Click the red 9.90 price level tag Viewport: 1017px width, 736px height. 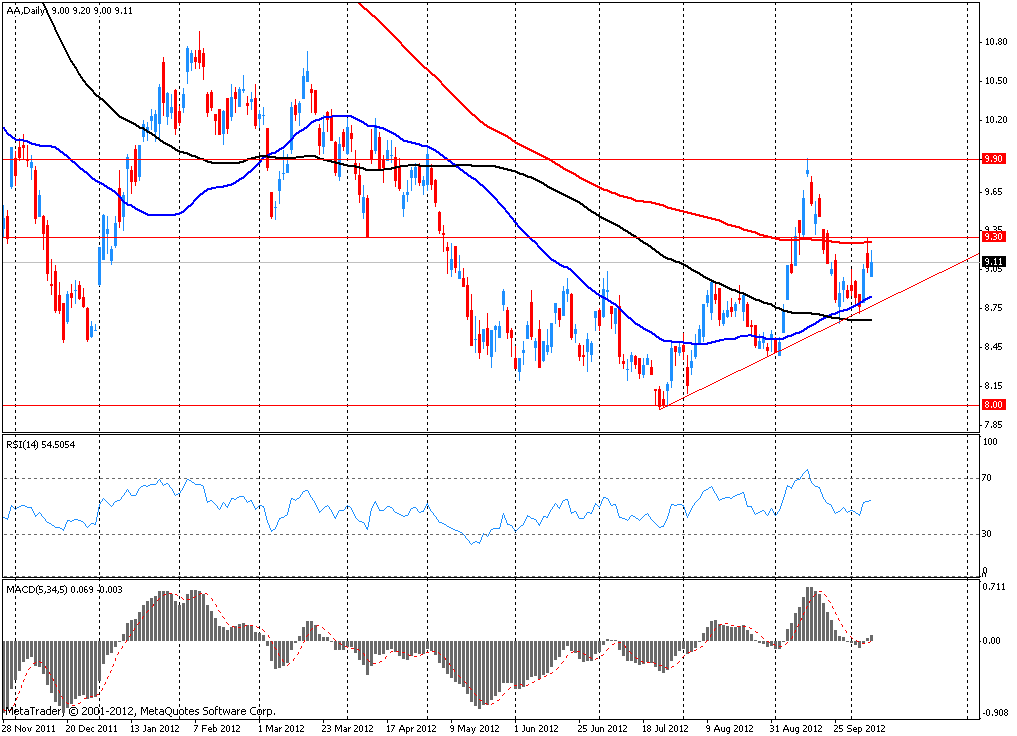(x=992, y=159)
